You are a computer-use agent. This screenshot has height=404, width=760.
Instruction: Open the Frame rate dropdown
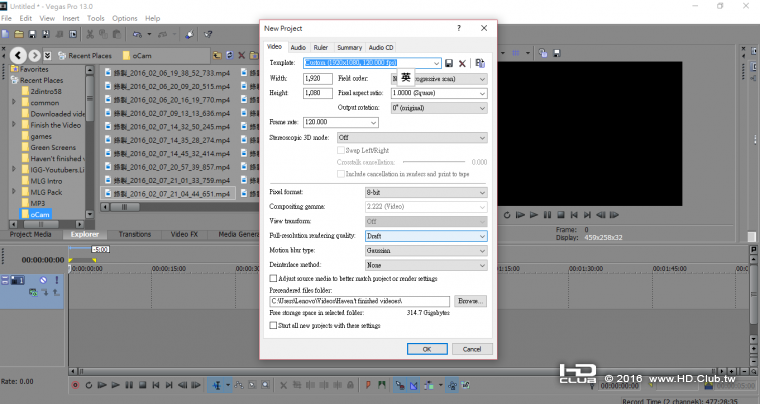click(374, 122)
